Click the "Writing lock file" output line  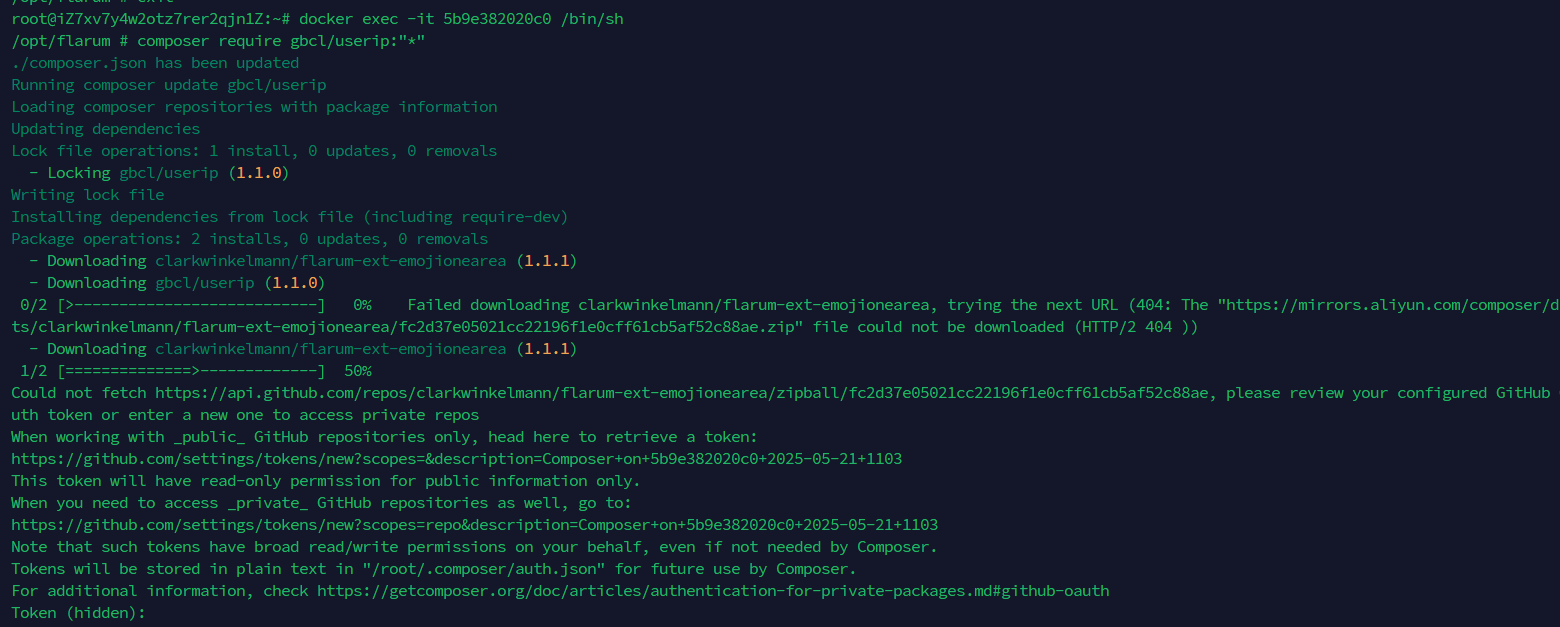[x=88, y=195]
